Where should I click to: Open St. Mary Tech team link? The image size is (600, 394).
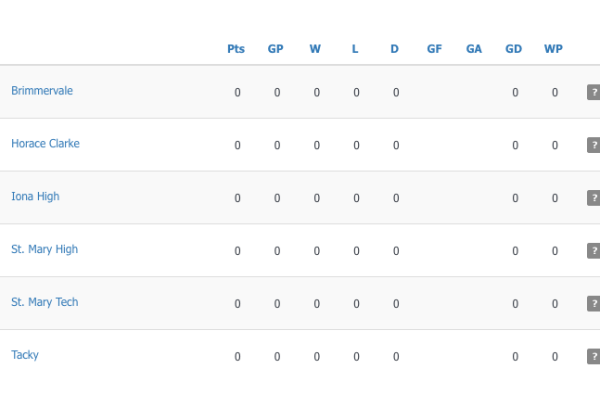pos(44,302)
